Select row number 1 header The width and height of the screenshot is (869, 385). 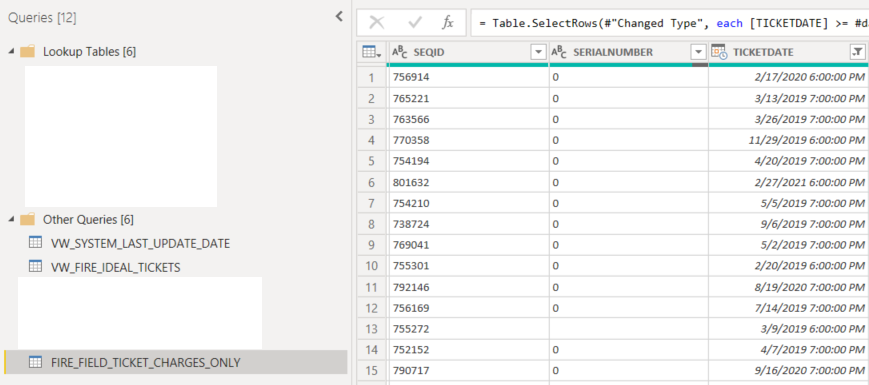372,78
